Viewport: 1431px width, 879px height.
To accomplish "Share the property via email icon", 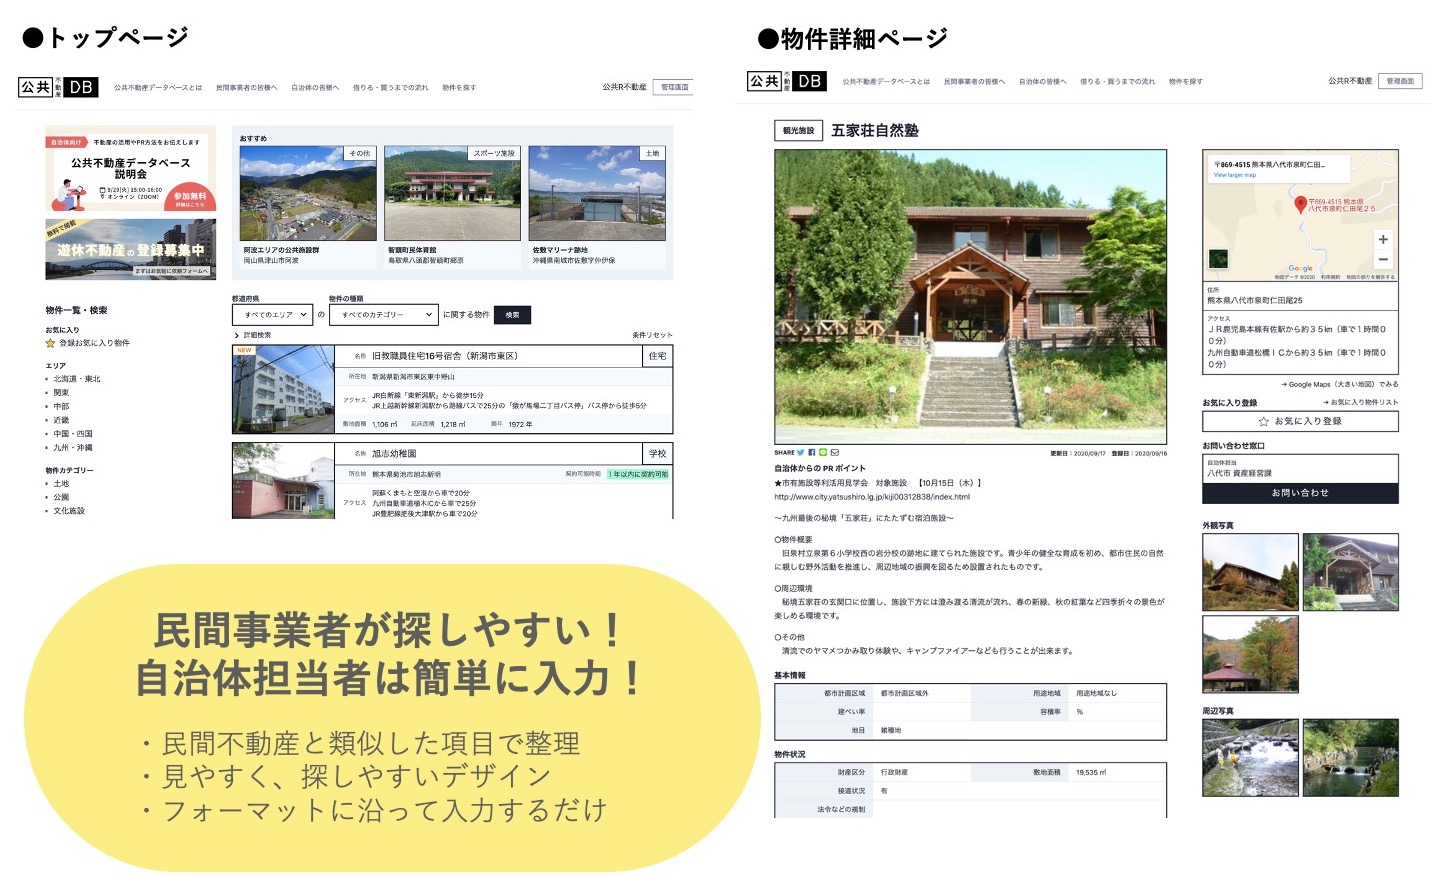I will pyautogui.click(x=835, y=453).
